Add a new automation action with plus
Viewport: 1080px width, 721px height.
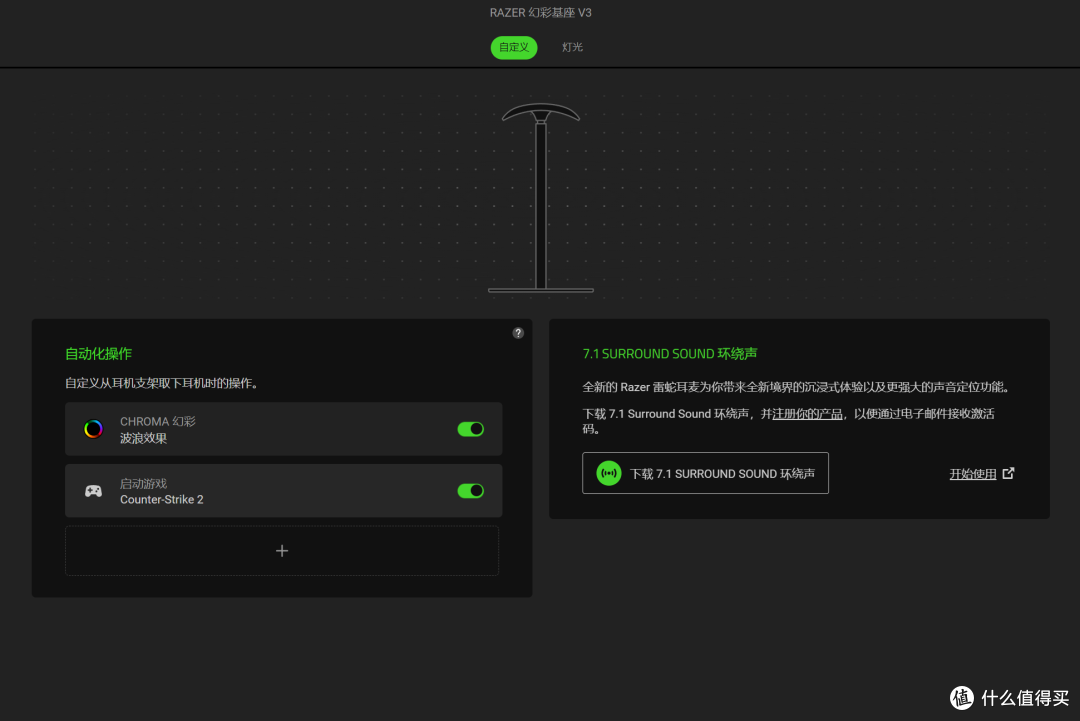tap(282, 551)
